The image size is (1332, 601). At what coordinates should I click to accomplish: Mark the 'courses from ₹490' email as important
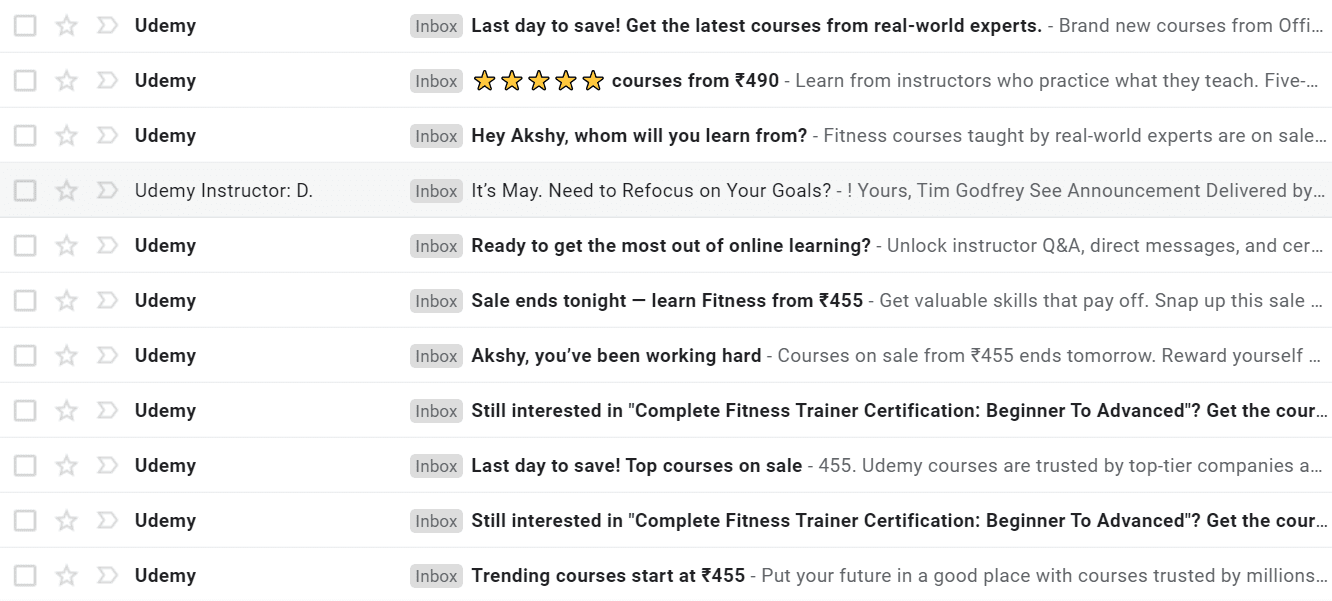point(106,81)
